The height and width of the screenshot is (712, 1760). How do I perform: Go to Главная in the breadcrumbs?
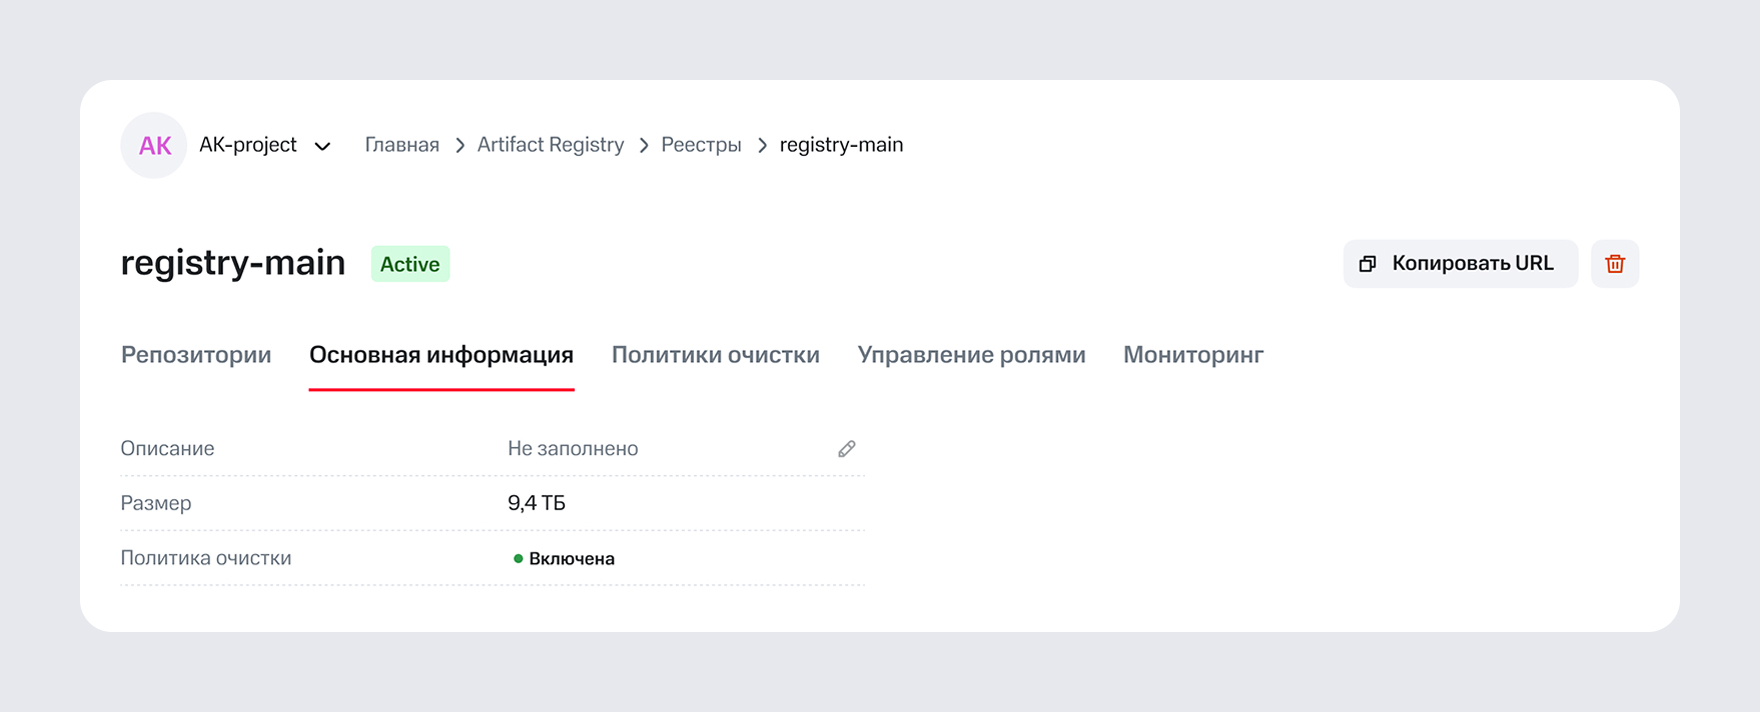click(402, 145)
